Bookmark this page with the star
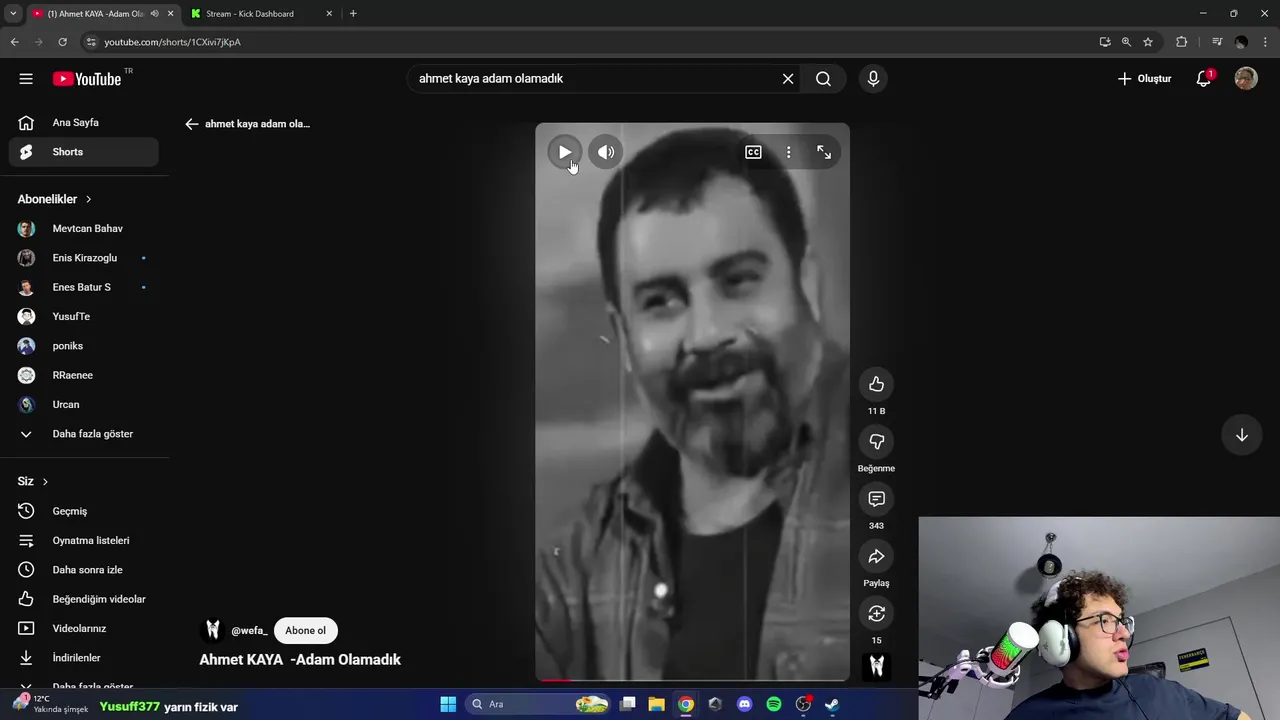Screen dimensions: 1280x720 pyautogui.click(x=1148, y=42)
